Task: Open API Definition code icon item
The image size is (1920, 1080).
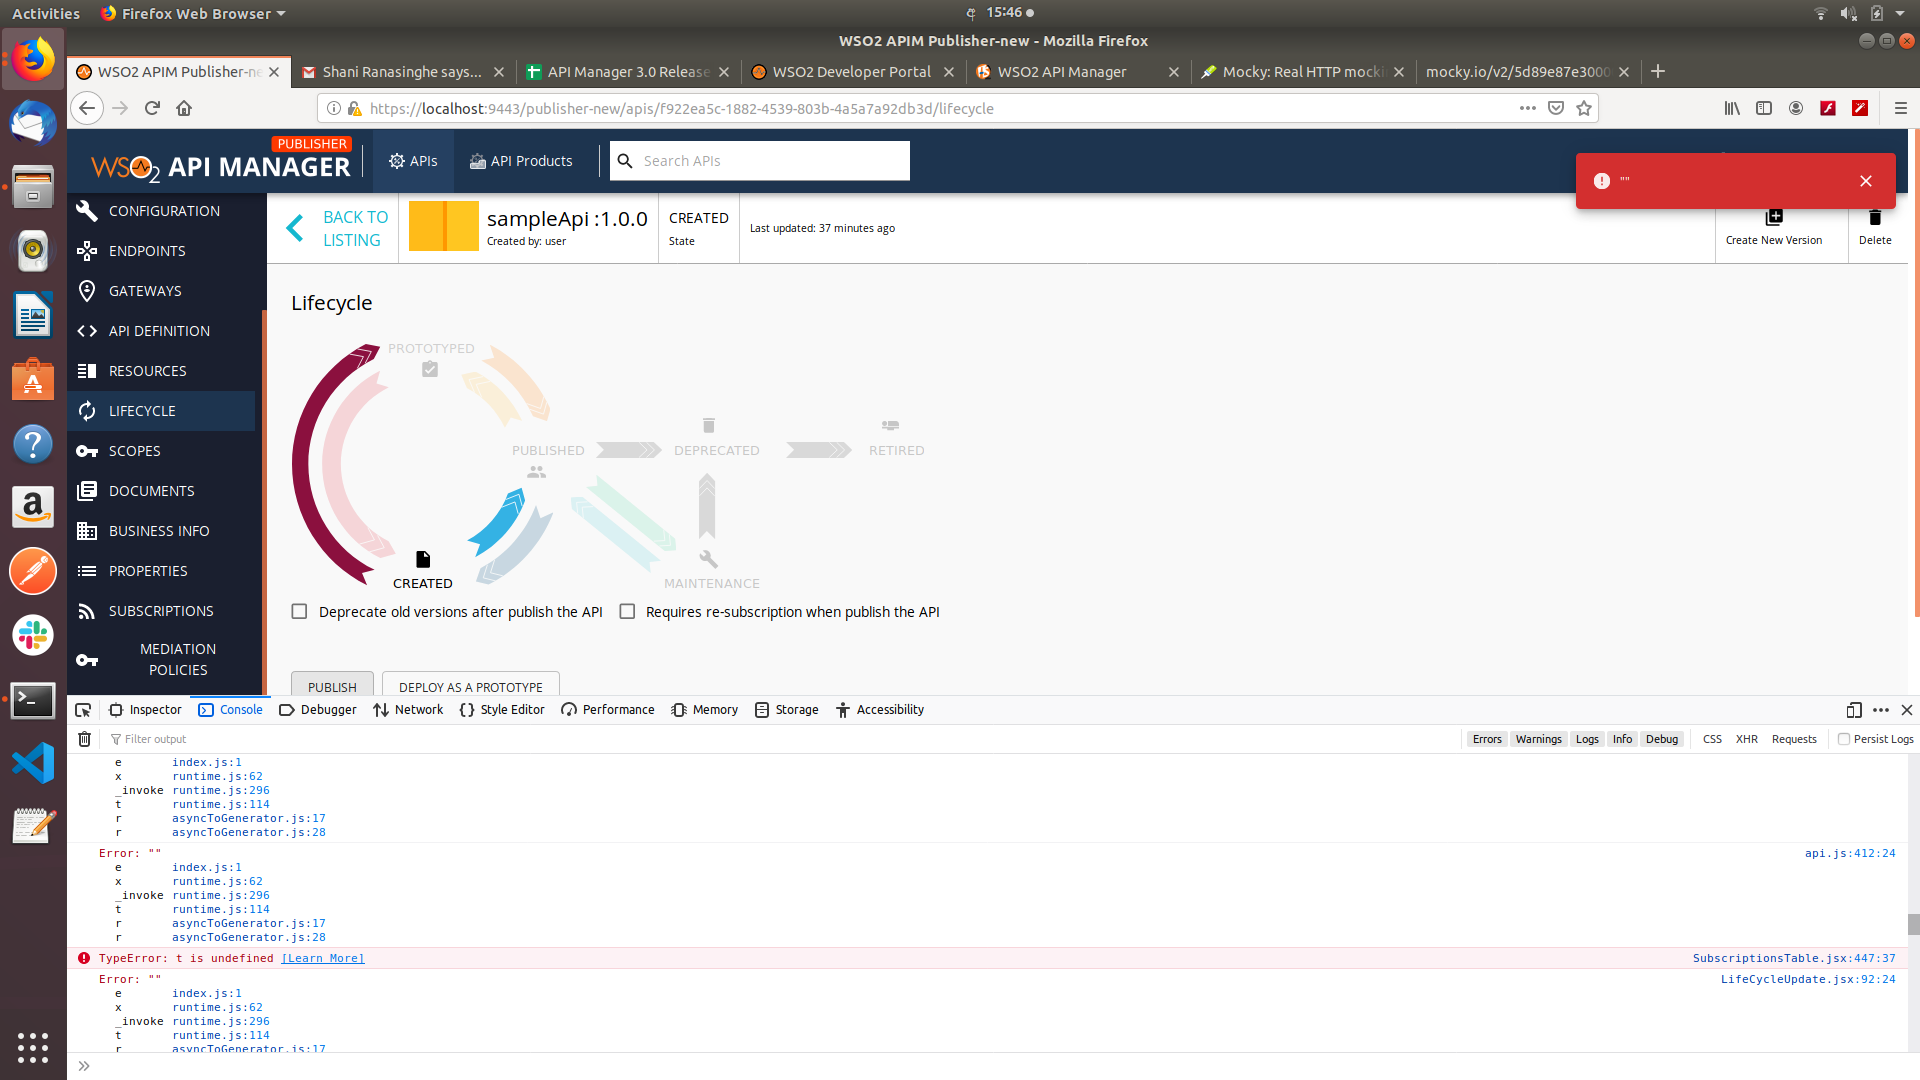Action: [160, 331]
